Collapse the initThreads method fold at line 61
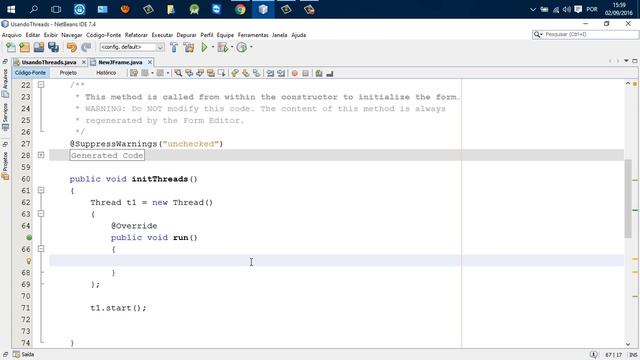The width and height of the screenshot is (640, 360). click(41, 190)
